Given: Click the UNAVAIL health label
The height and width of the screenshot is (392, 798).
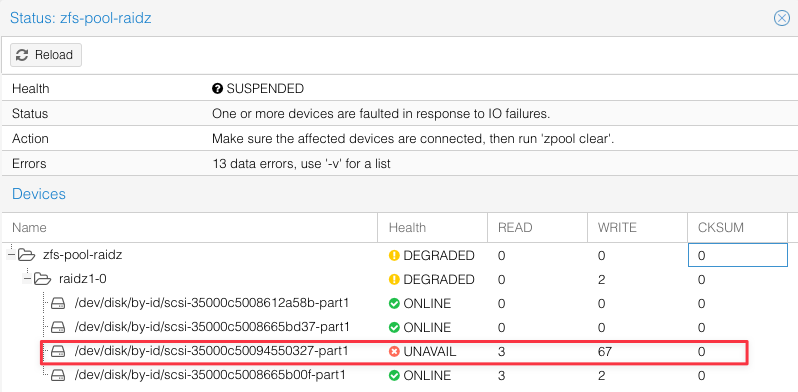Looking at the screenshot, I should 430,352.
